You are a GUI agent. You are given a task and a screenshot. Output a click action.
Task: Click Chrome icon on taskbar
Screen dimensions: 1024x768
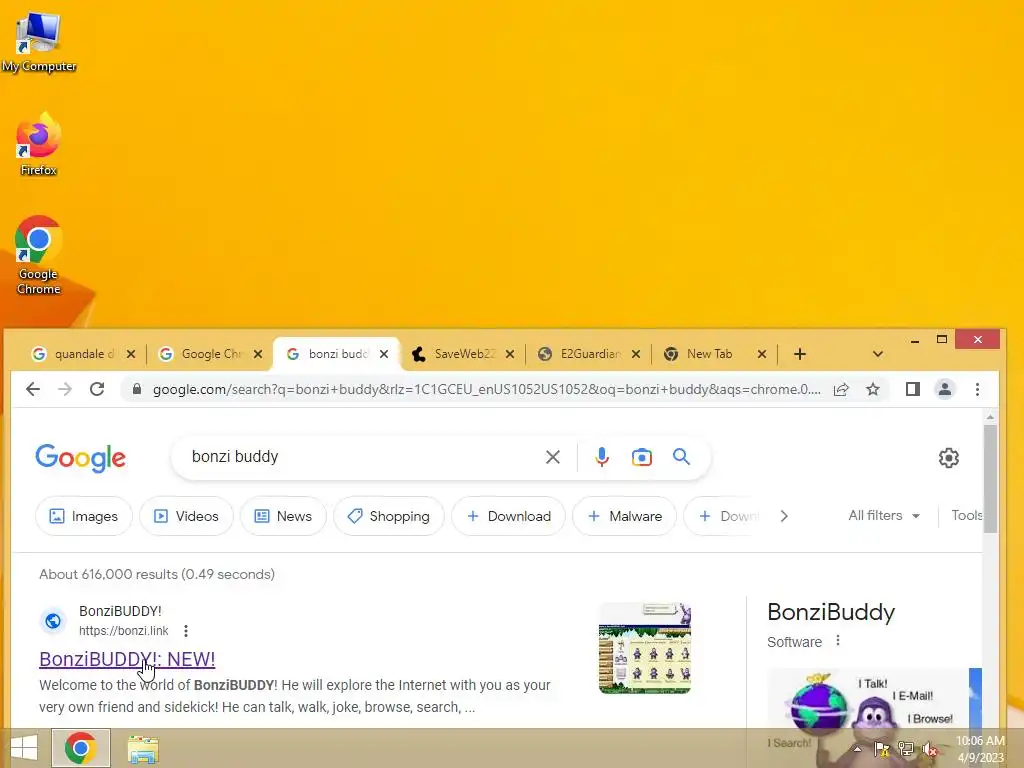click(80, 748)
